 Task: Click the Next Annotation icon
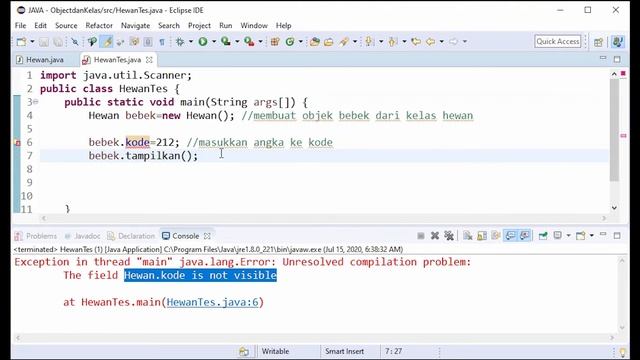pyautogui.click(x=370, y=42)
